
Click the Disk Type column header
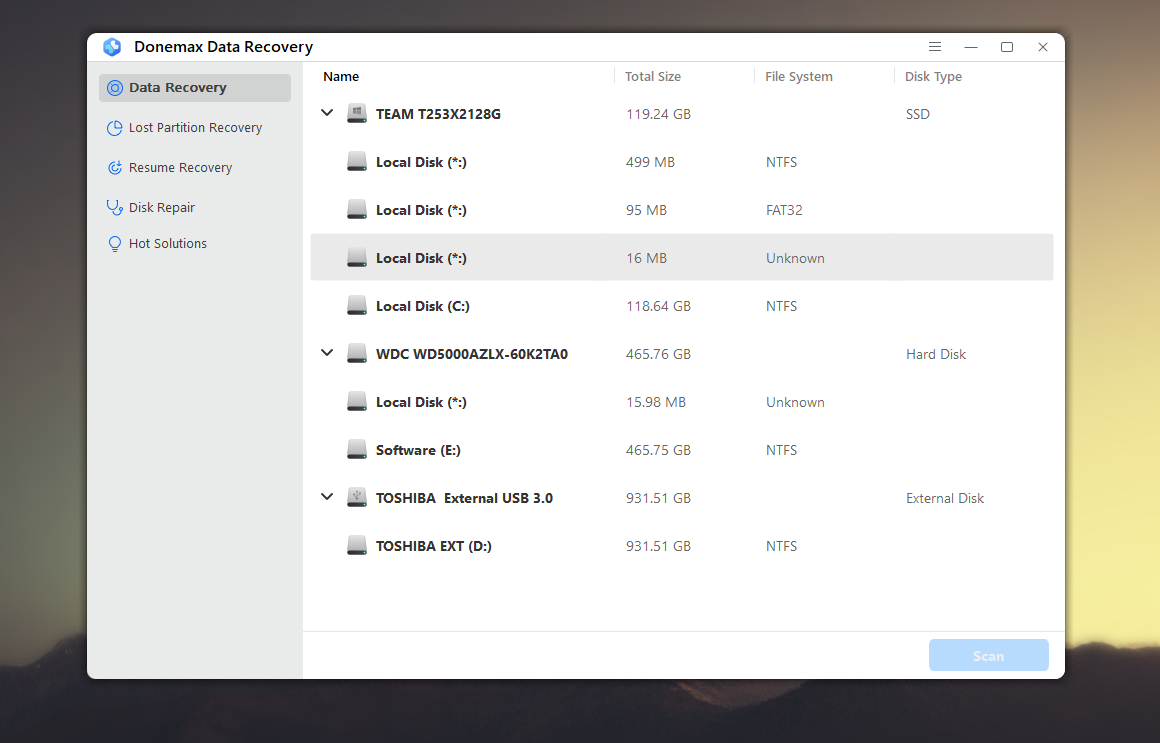tap(933, 76)
